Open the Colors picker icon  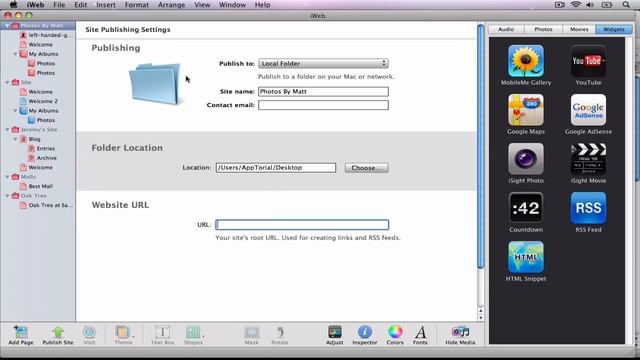coord(395,335)
